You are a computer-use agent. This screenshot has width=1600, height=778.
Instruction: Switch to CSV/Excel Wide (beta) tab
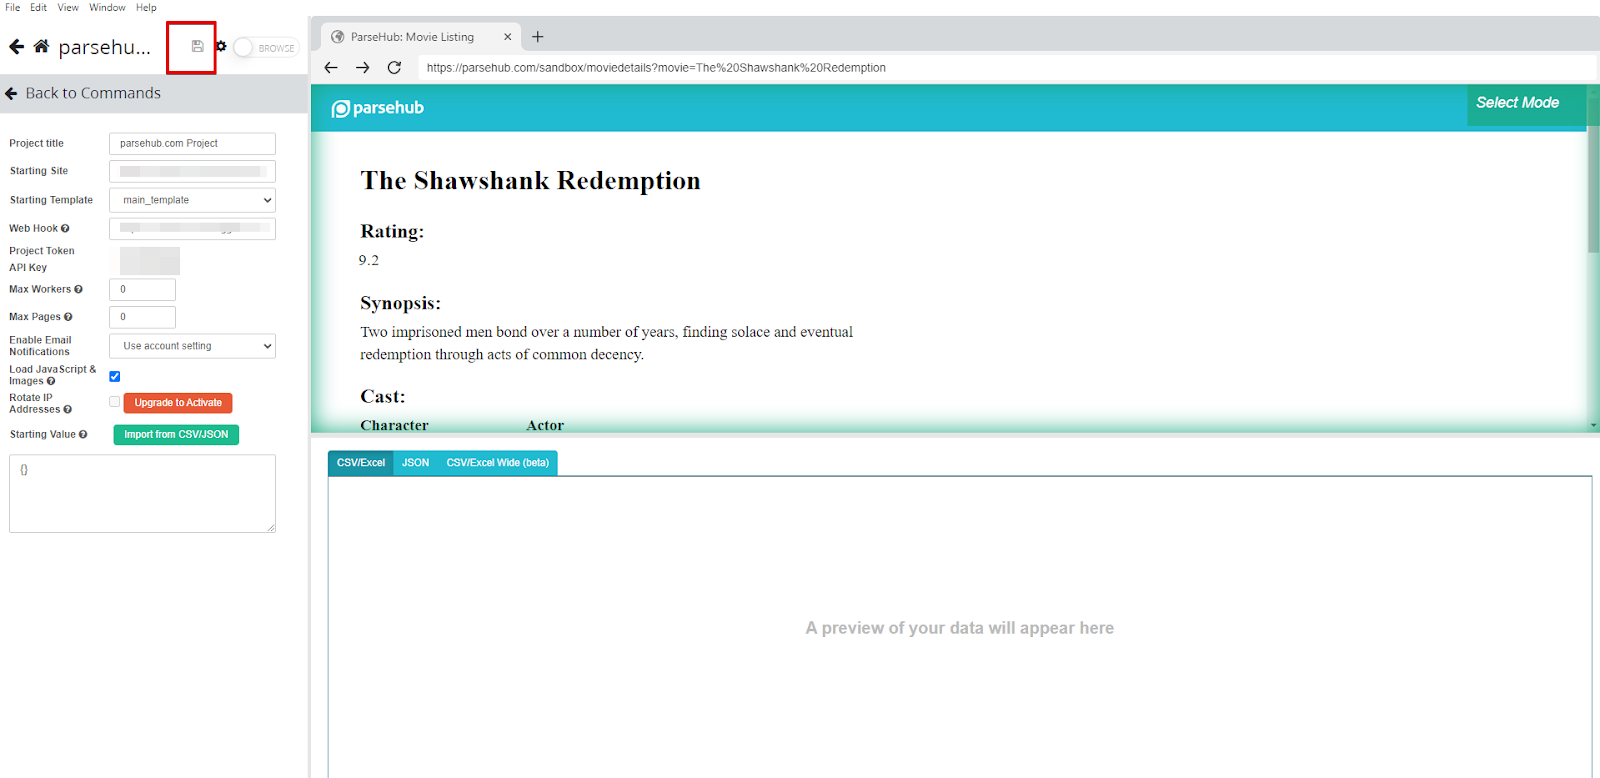pyautogui.click(x=498, y=463)
